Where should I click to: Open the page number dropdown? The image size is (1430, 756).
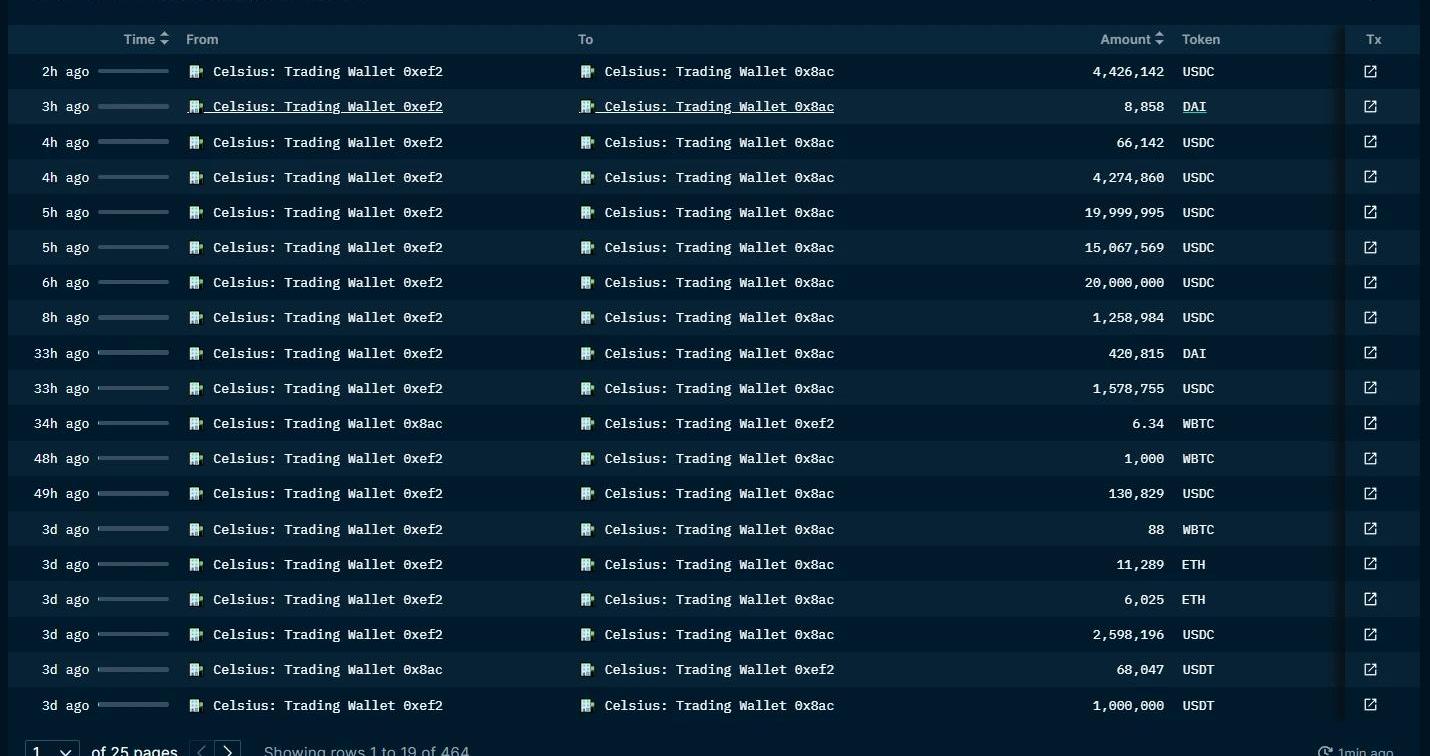click(x=52, y=750)
